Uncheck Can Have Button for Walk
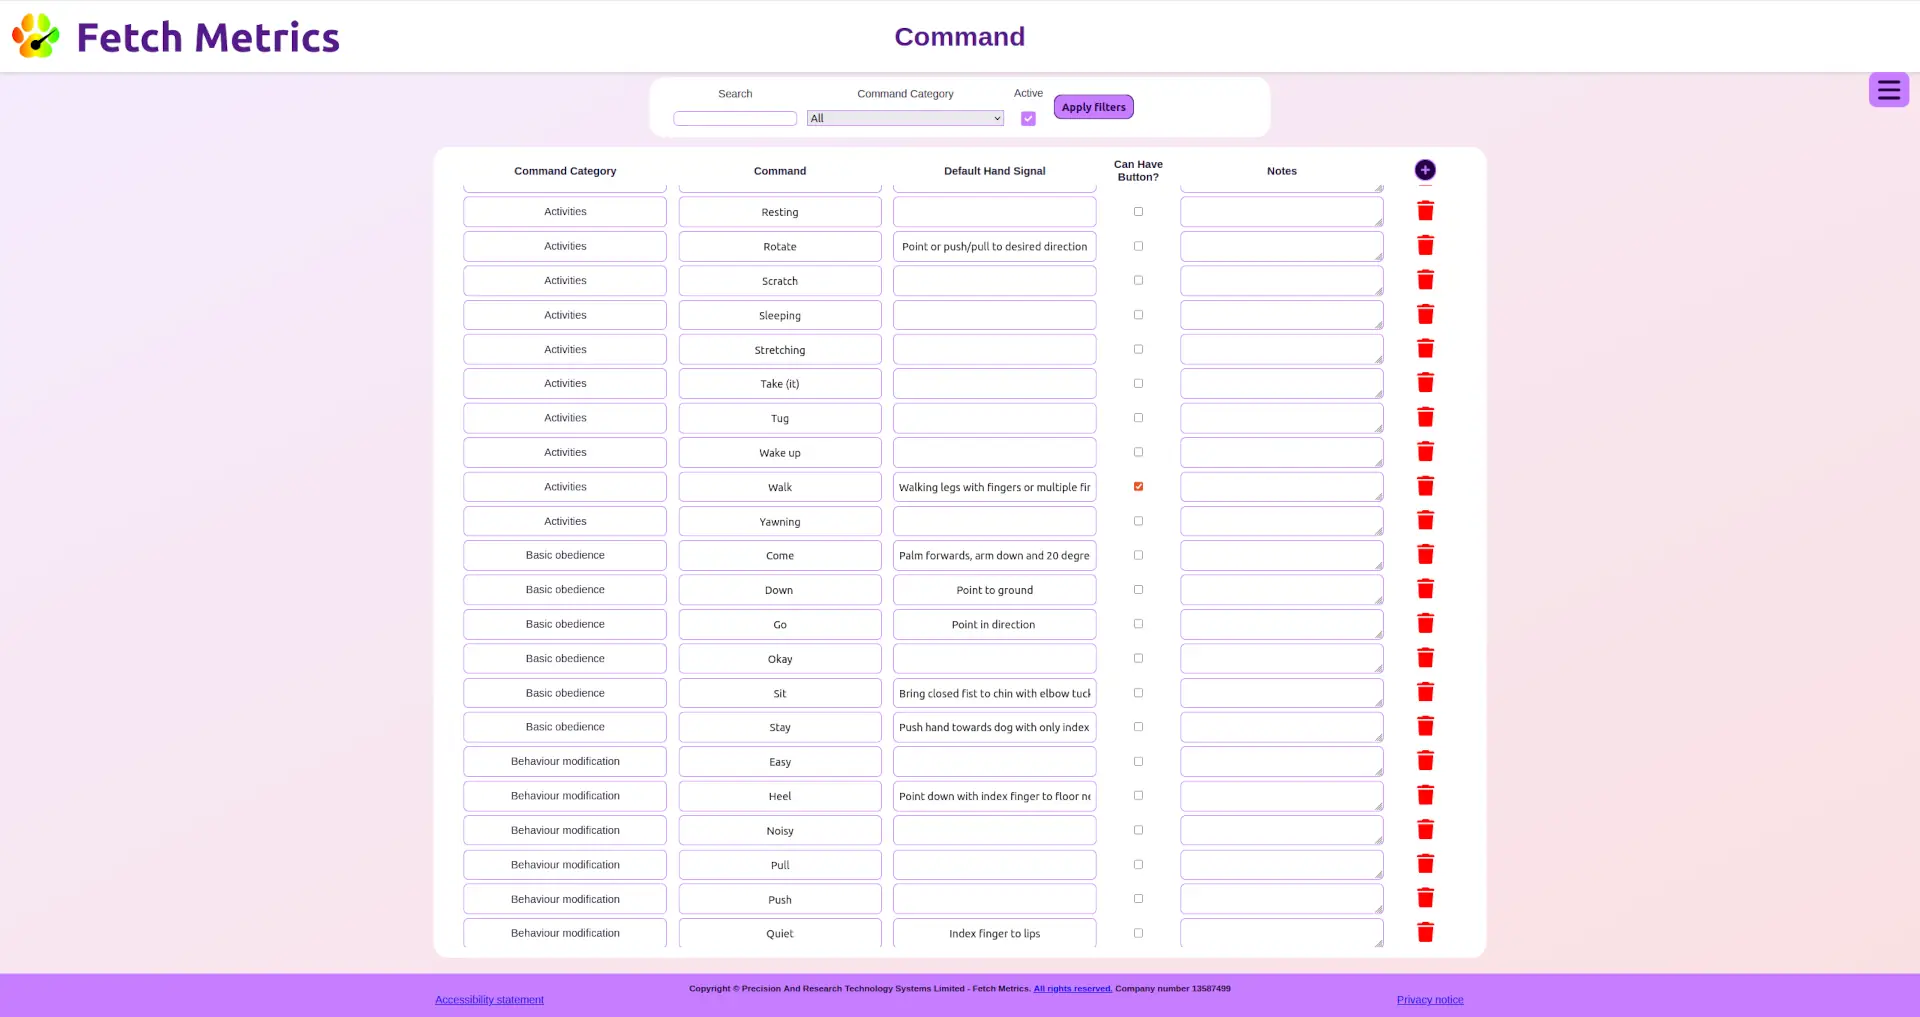 (x=1138, y=487)
